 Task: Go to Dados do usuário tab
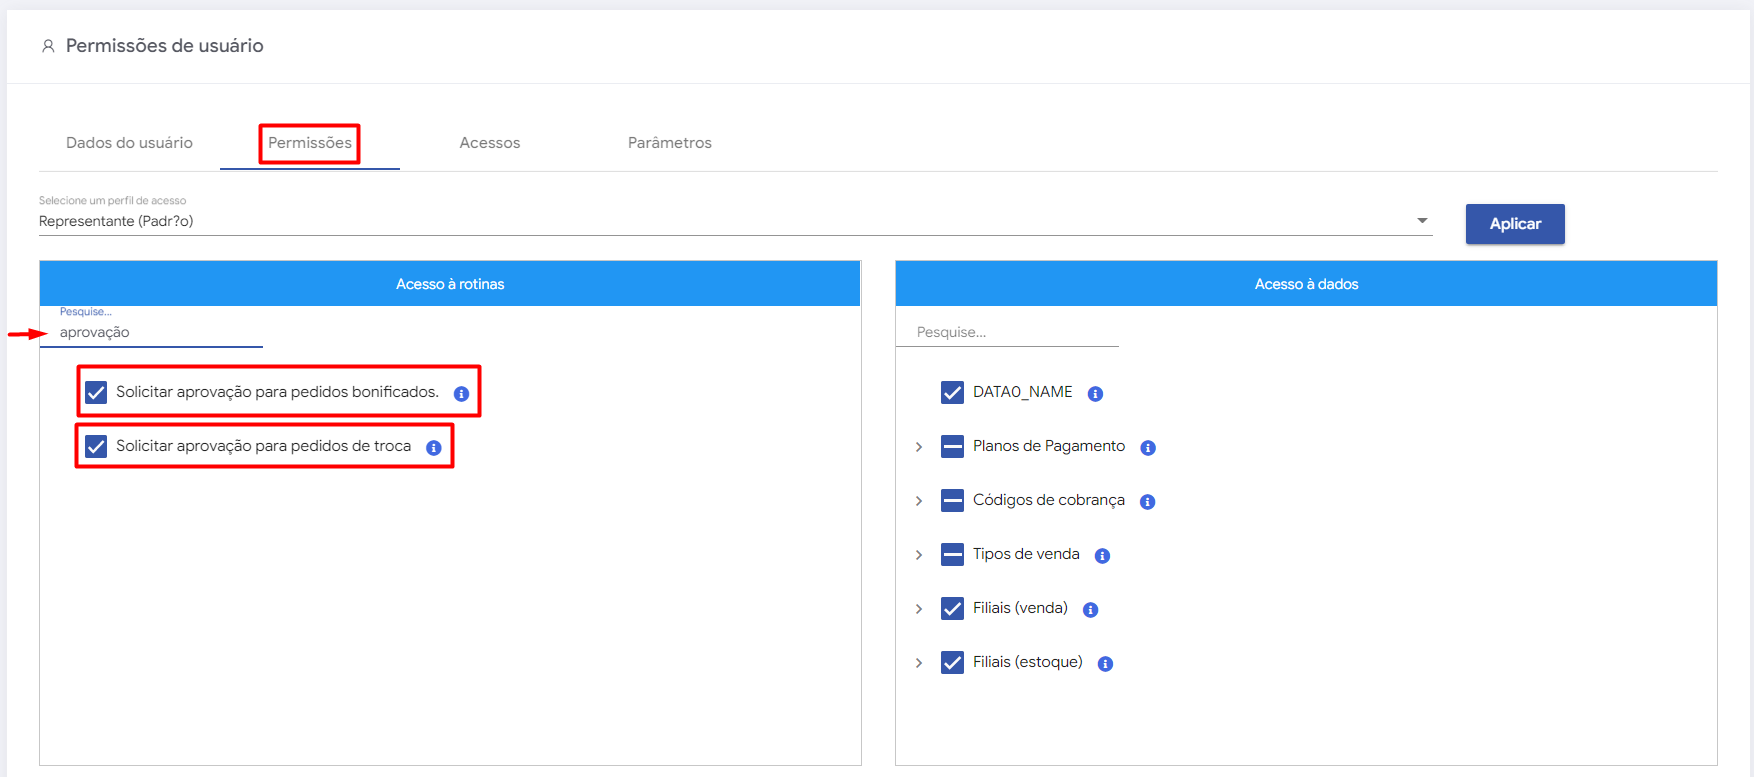pos(129,143)
